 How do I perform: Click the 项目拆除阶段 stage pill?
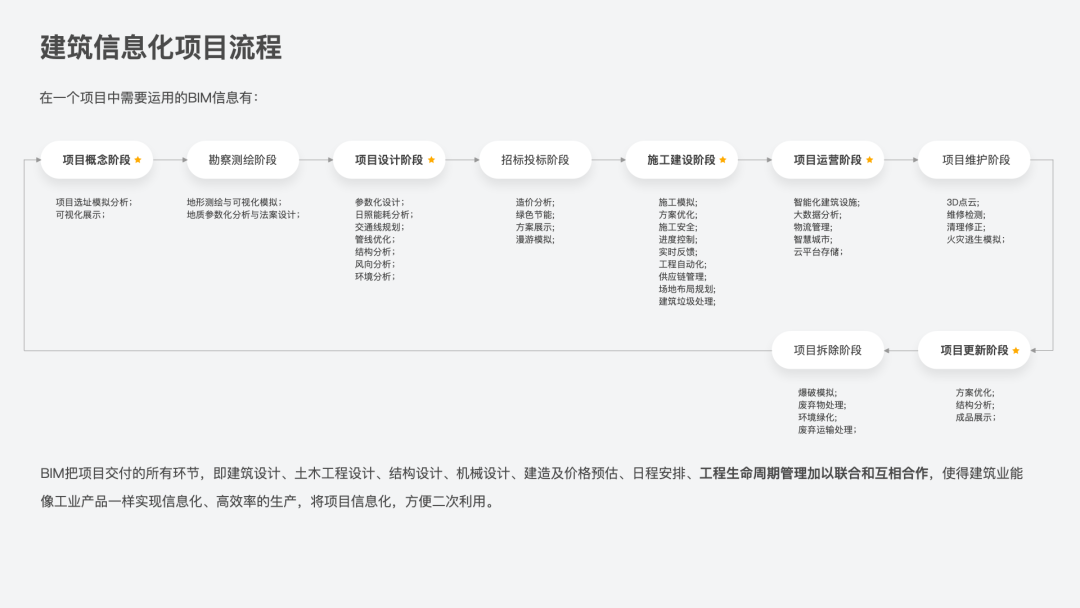[x=828, y=350]
